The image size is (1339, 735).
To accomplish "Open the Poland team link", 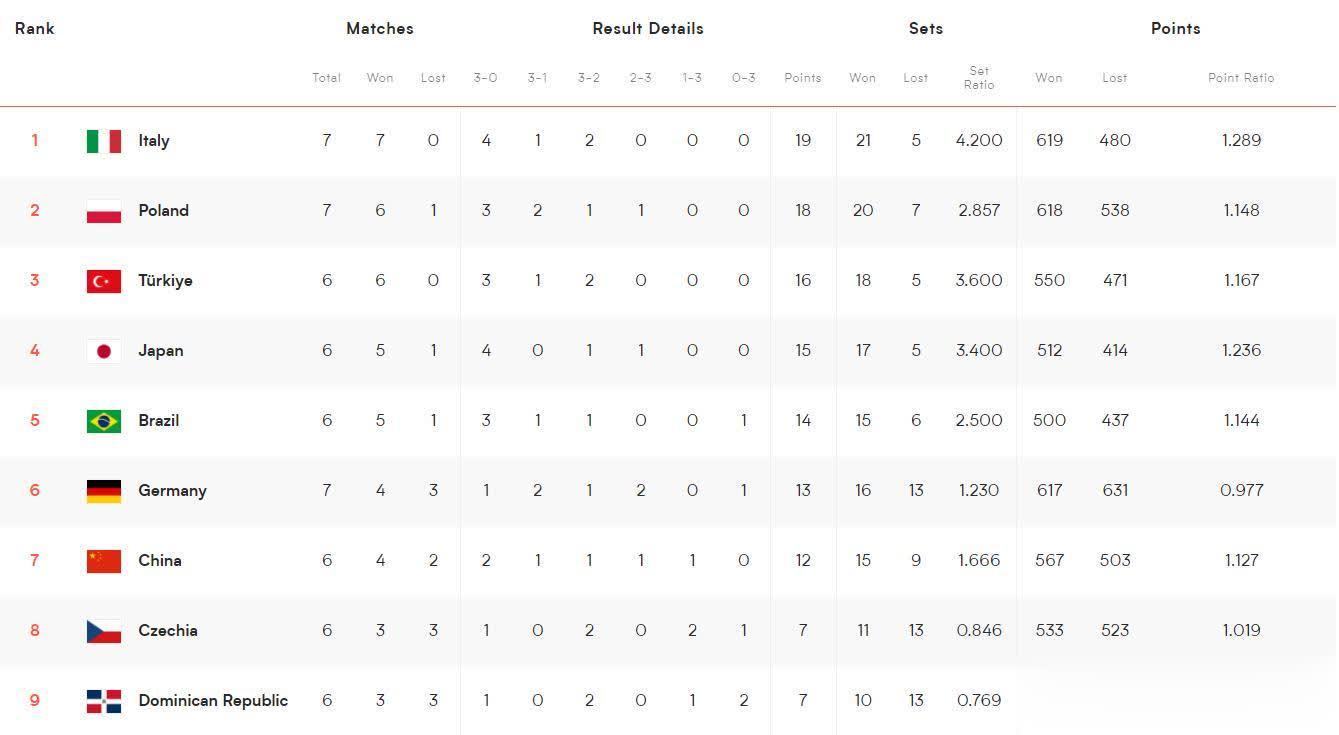I will click(x=164, y=211).
